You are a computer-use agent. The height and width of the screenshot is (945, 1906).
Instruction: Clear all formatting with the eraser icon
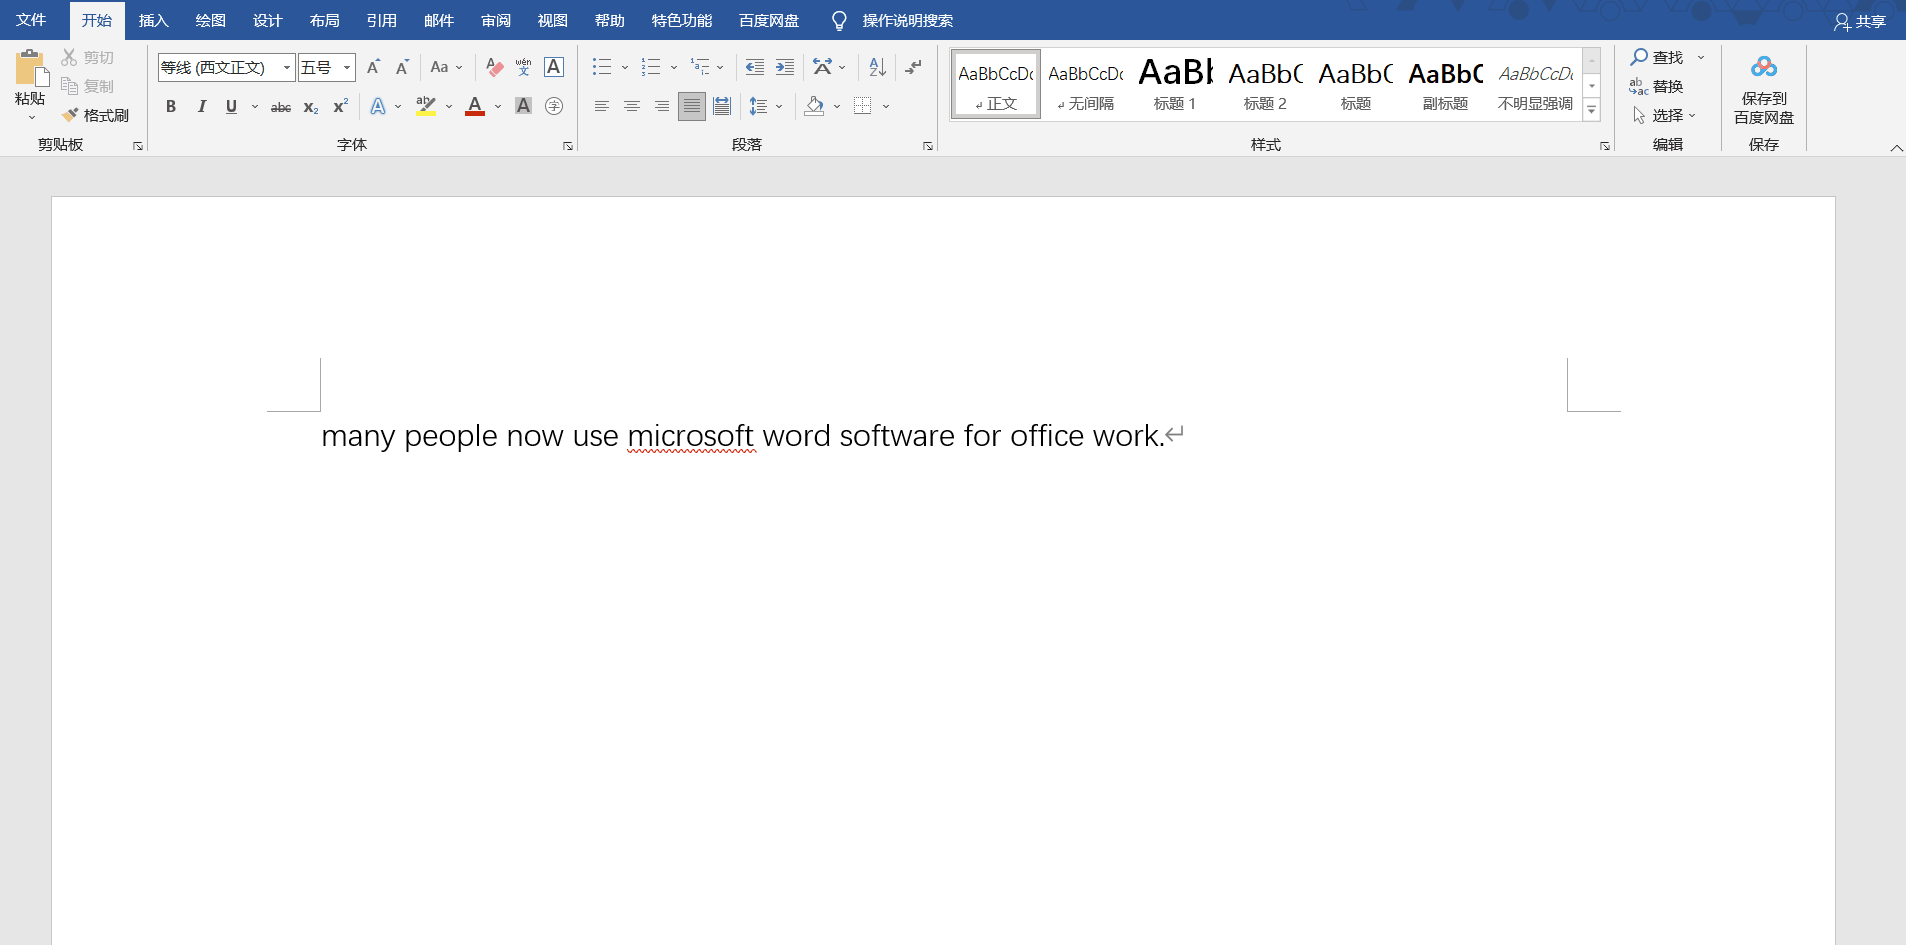click(x=494, y=67)
